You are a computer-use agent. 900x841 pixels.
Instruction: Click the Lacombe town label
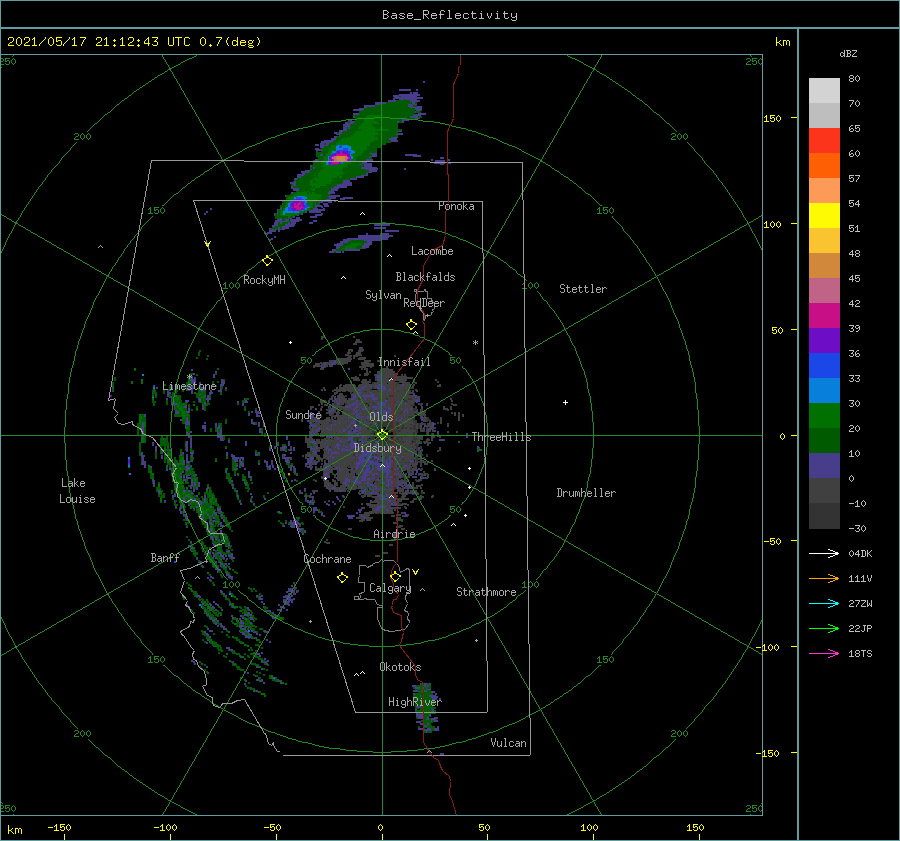(432, 251)
